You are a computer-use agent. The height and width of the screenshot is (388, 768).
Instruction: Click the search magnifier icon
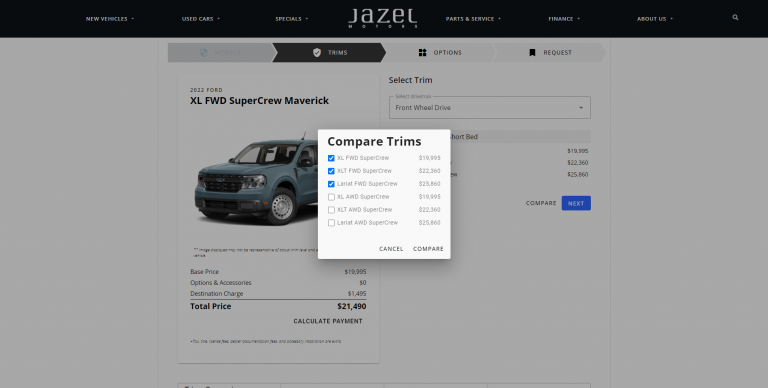click(735, 18)
